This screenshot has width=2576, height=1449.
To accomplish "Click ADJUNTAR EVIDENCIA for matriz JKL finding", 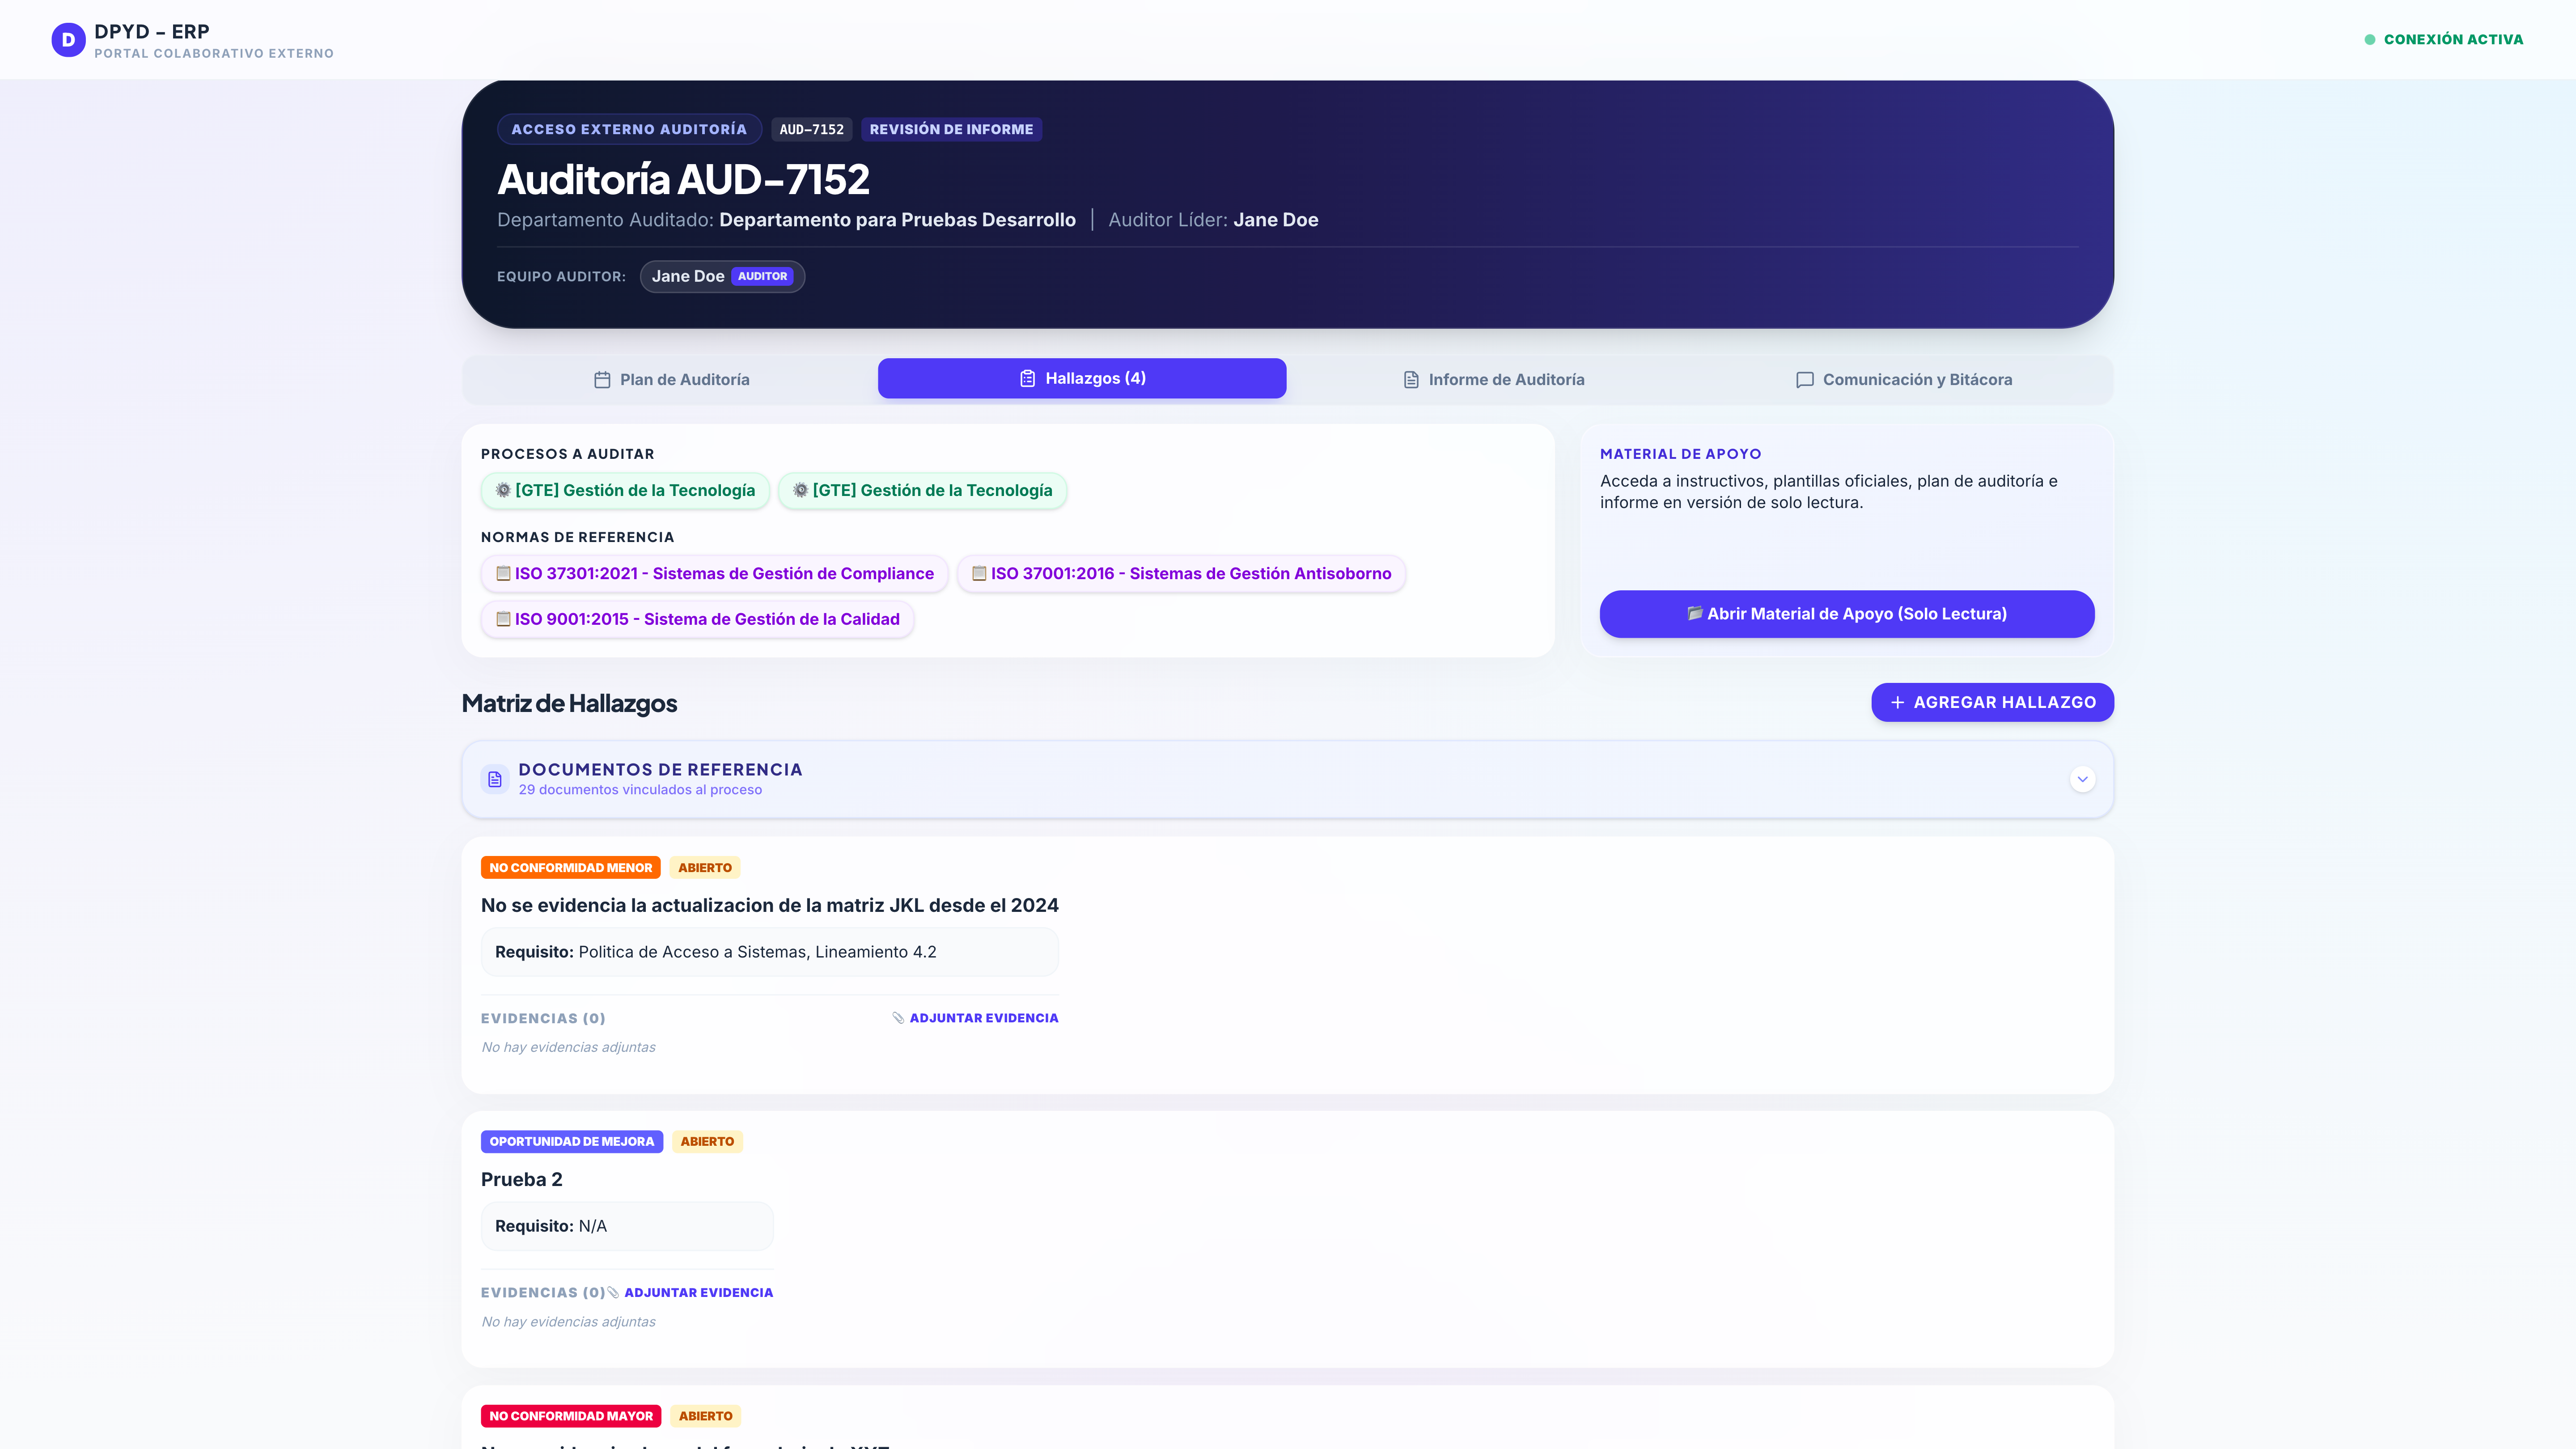I will tap(975, 1018).
